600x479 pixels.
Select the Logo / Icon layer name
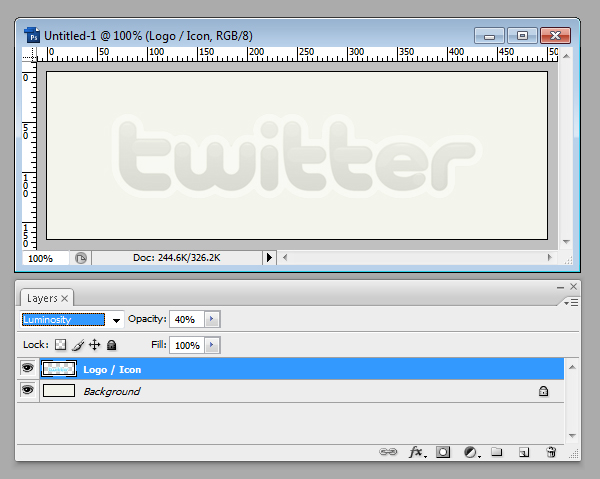112,370
